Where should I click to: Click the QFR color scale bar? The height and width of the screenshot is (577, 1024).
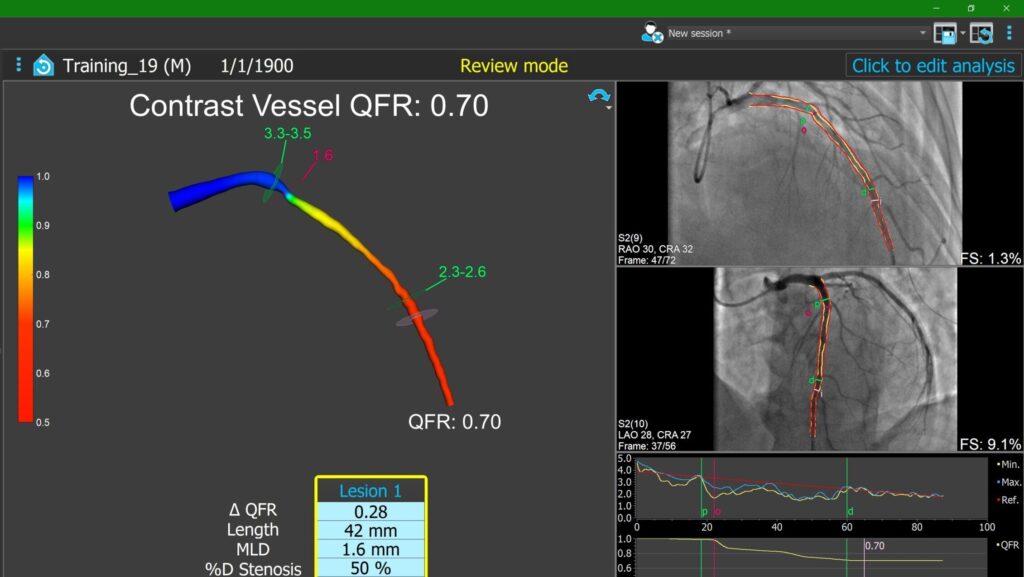pyautogui.click(x=26, y=298)
